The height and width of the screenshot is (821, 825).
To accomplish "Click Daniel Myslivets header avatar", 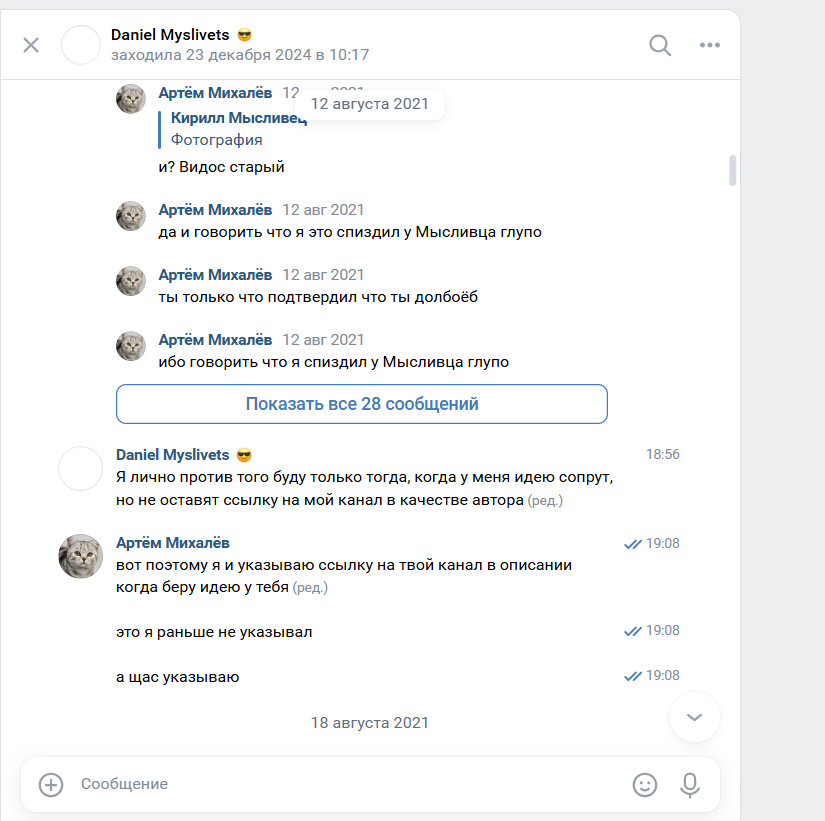I will point(82,46).
